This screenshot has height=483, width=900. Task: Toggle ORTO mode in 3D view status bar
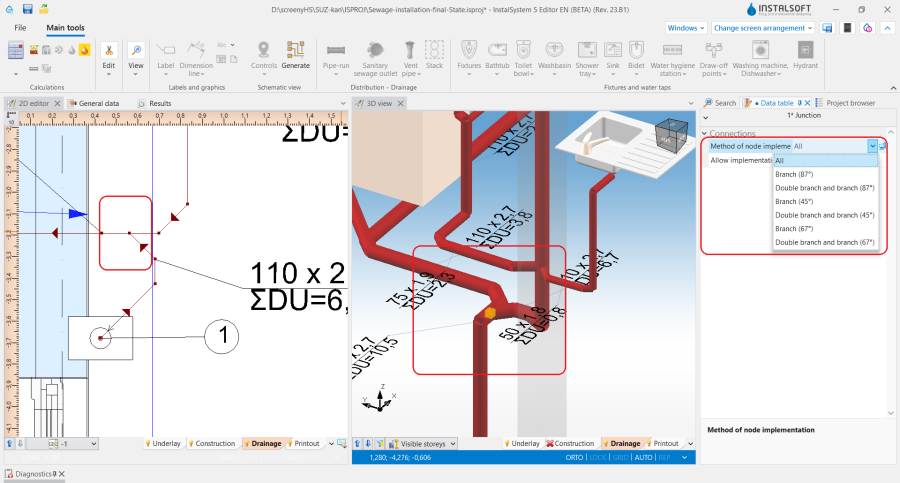[x=574, y=458]
